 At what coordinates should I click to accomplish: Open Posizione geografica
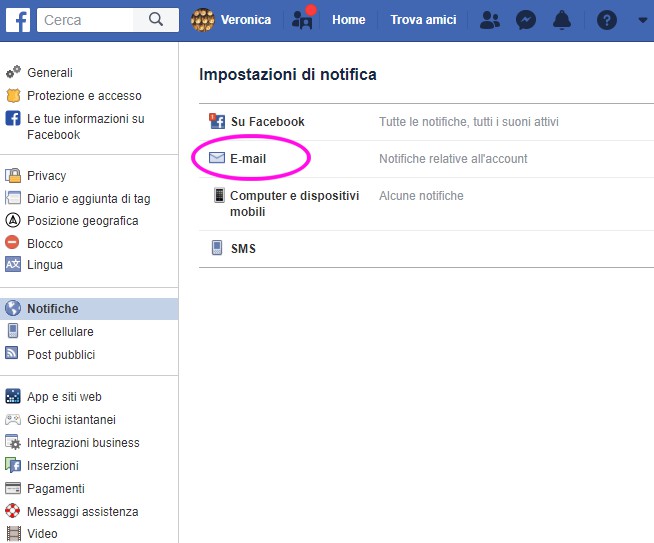[x=83, y=221]
